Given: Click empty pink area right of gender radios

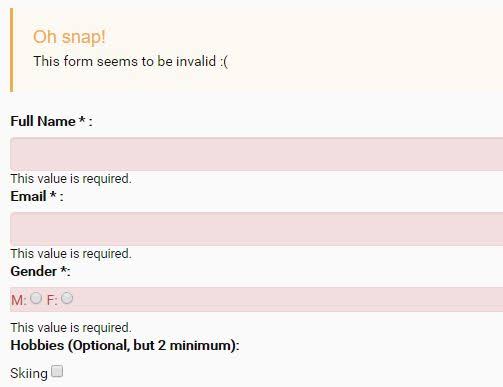Looking at the screenshot, I should [x=287, y=299].
